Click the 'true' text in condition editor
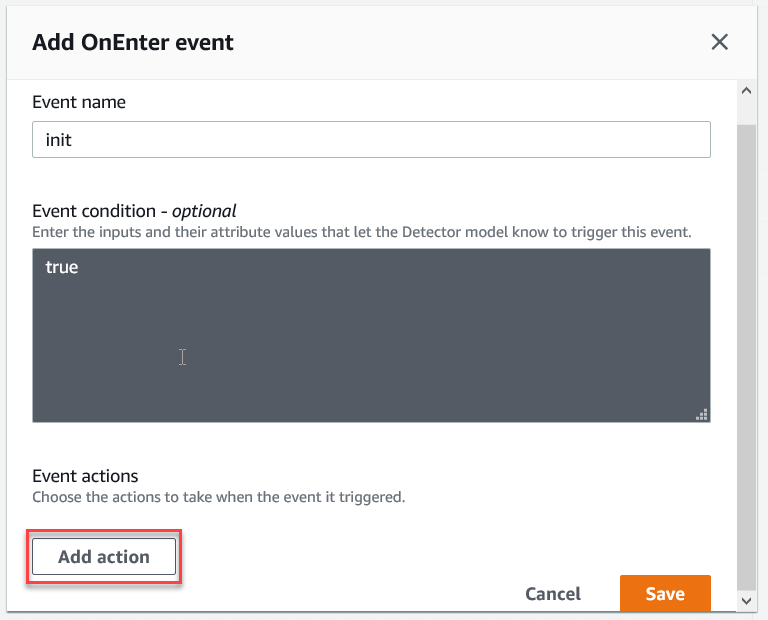Viewport: 768px width, 620px height. (x=62, y=268)
